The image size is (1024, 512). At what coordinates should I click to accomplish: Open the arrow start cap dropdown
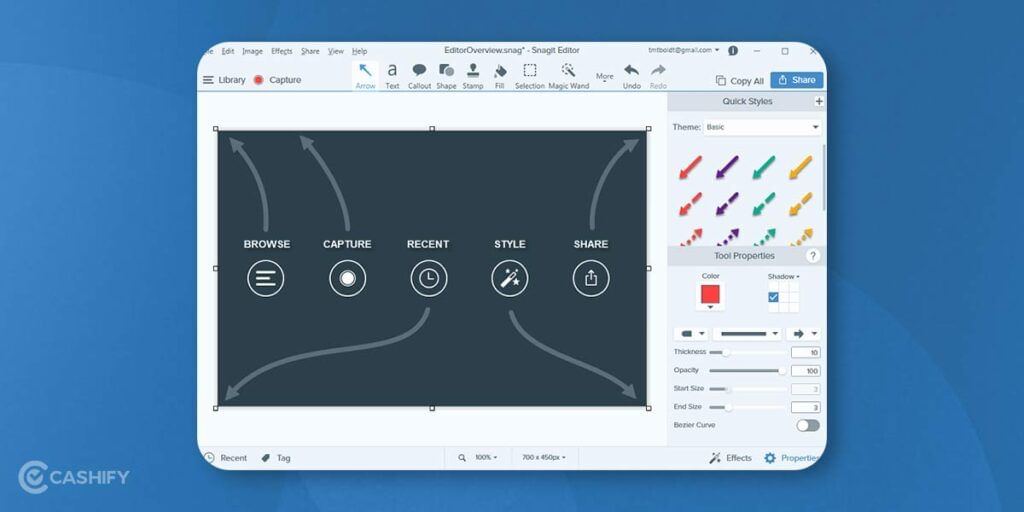tap(691, 334)
